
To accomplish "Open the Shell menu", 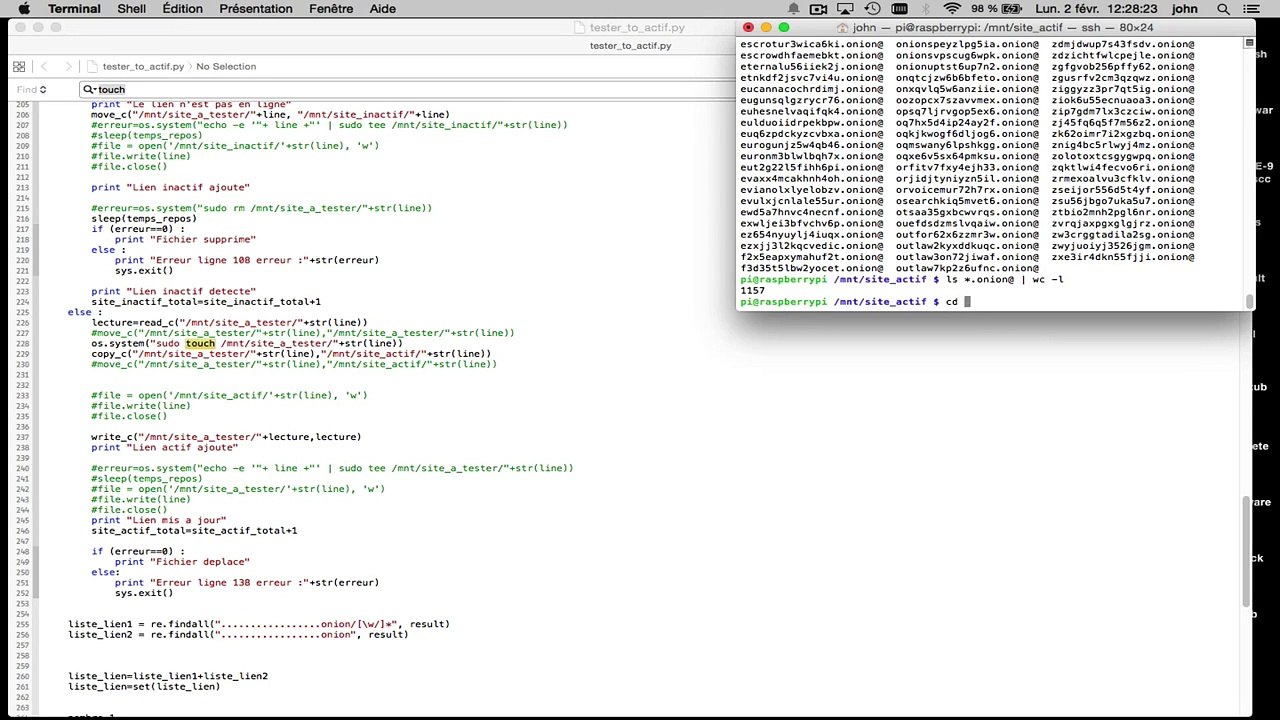I will pyautogui.click(x=131, y=9).
